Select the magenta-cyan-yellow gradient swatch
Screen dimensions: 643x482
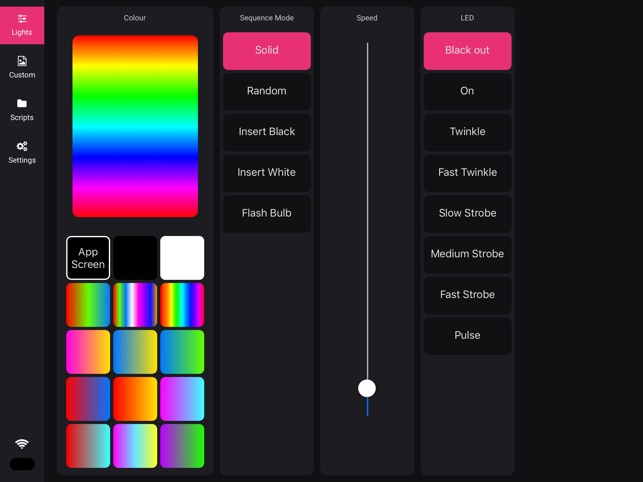pyautogui.click(x=135, y=446)
